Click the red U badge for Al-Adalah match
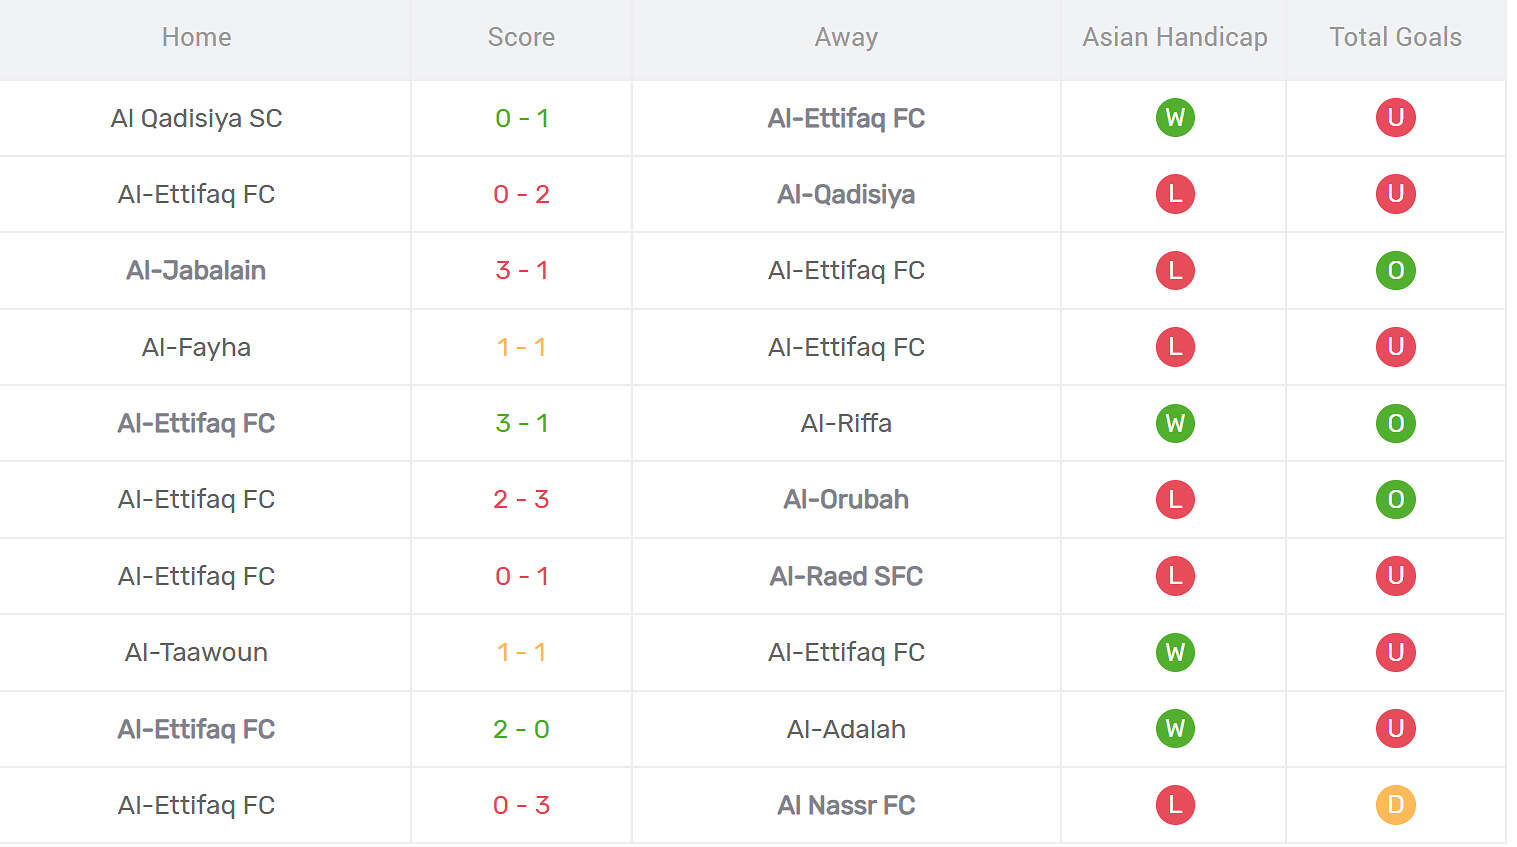Viewport: 1517px width, 847px height. [x=1395, y=729]
